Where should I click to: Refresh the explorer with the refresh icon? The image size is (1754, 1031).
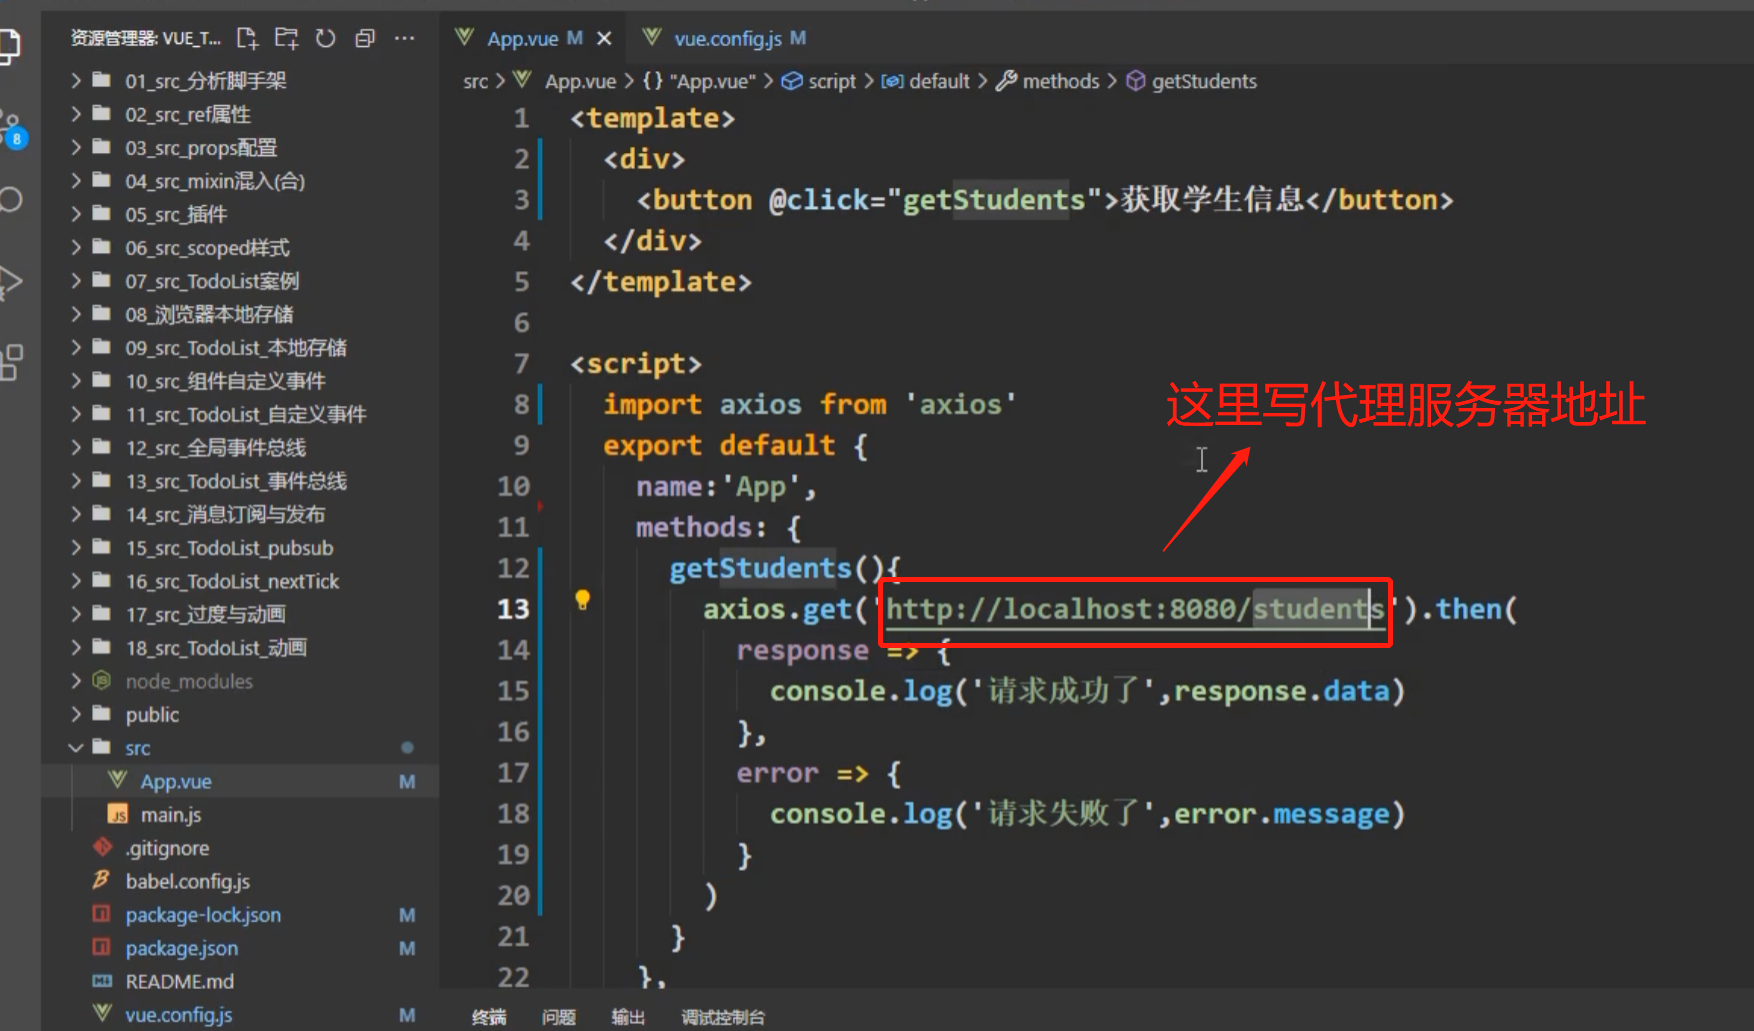click(326, 38)
